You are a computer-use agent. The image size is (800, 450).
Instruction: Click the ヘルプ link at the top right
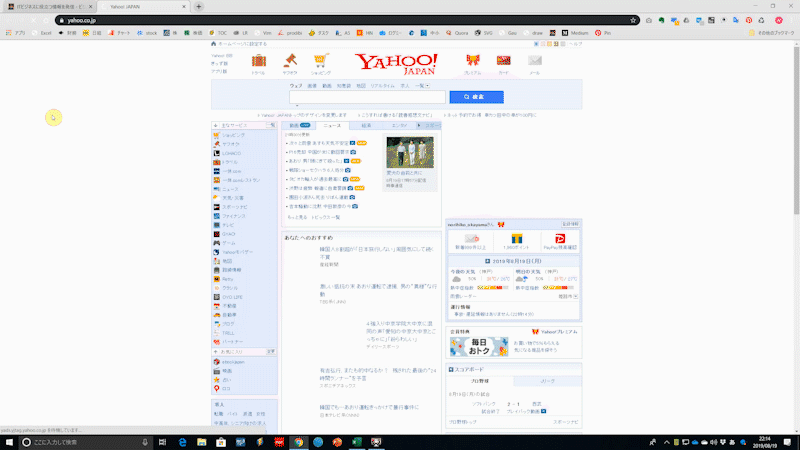pyautogui.click(x=576, y=44)
